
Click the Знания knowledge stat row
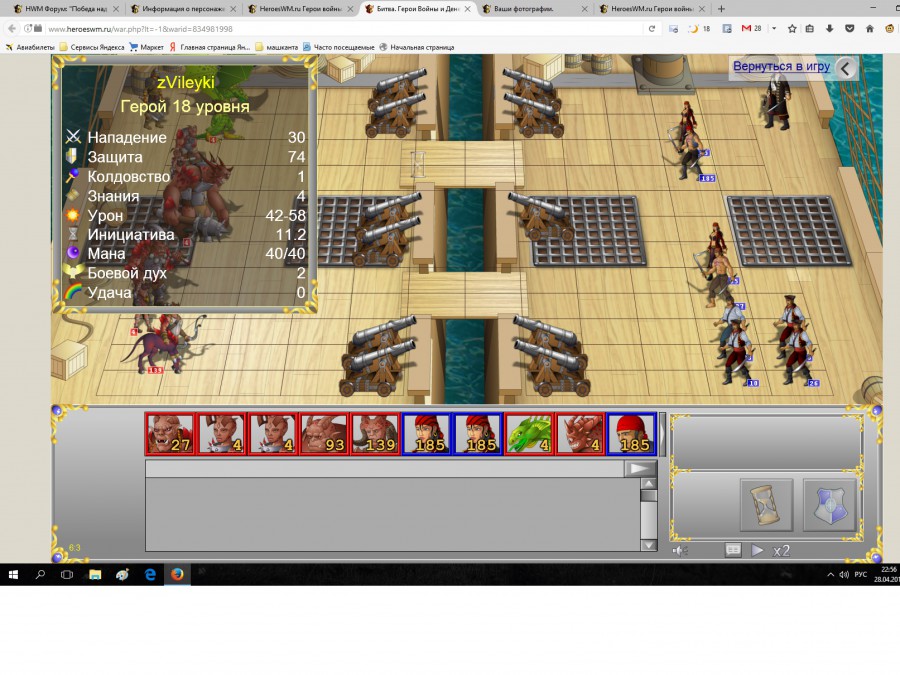pos(185,196)
